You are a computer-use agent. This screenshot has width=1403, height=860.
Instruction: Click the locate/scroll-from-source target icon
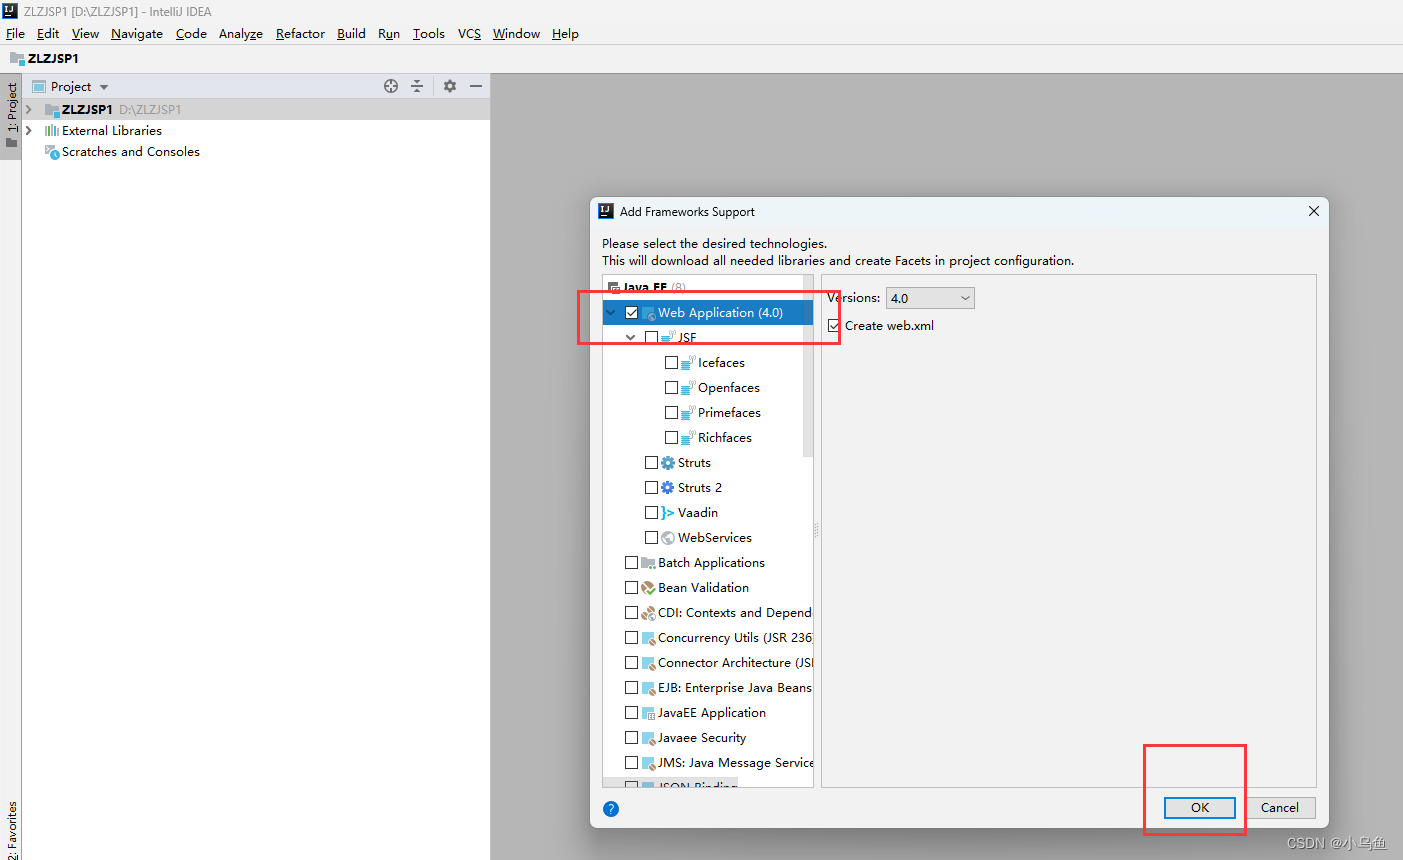point(391,86)
